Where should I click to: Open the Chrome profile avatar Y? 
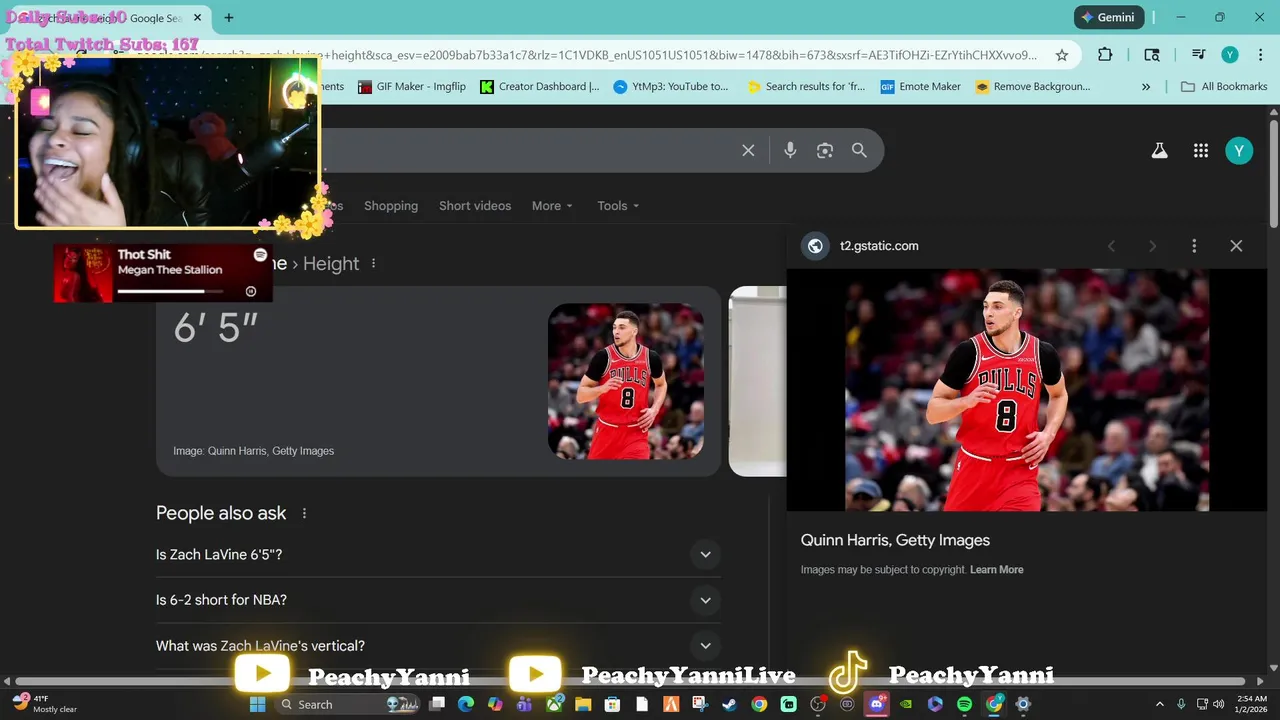point(1230,55)
